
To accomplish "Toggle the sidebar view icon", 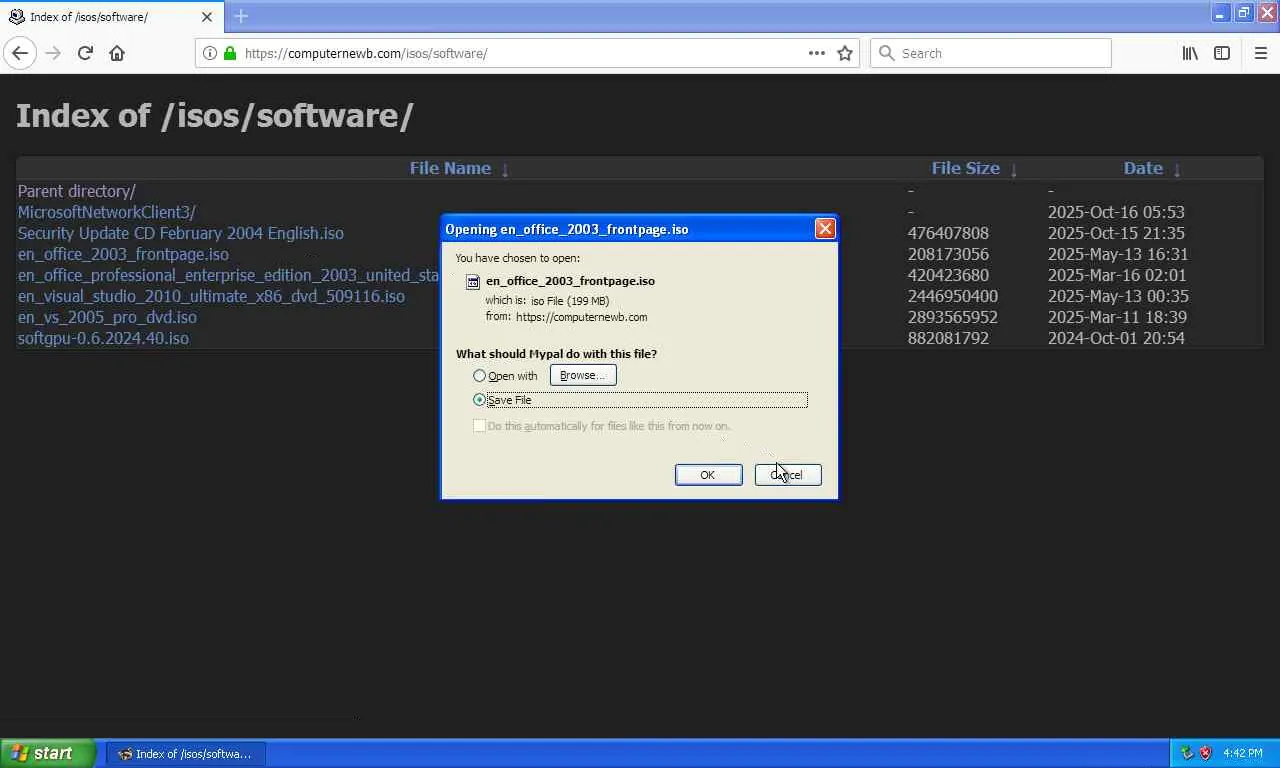I will click(x=1222, y=53).
